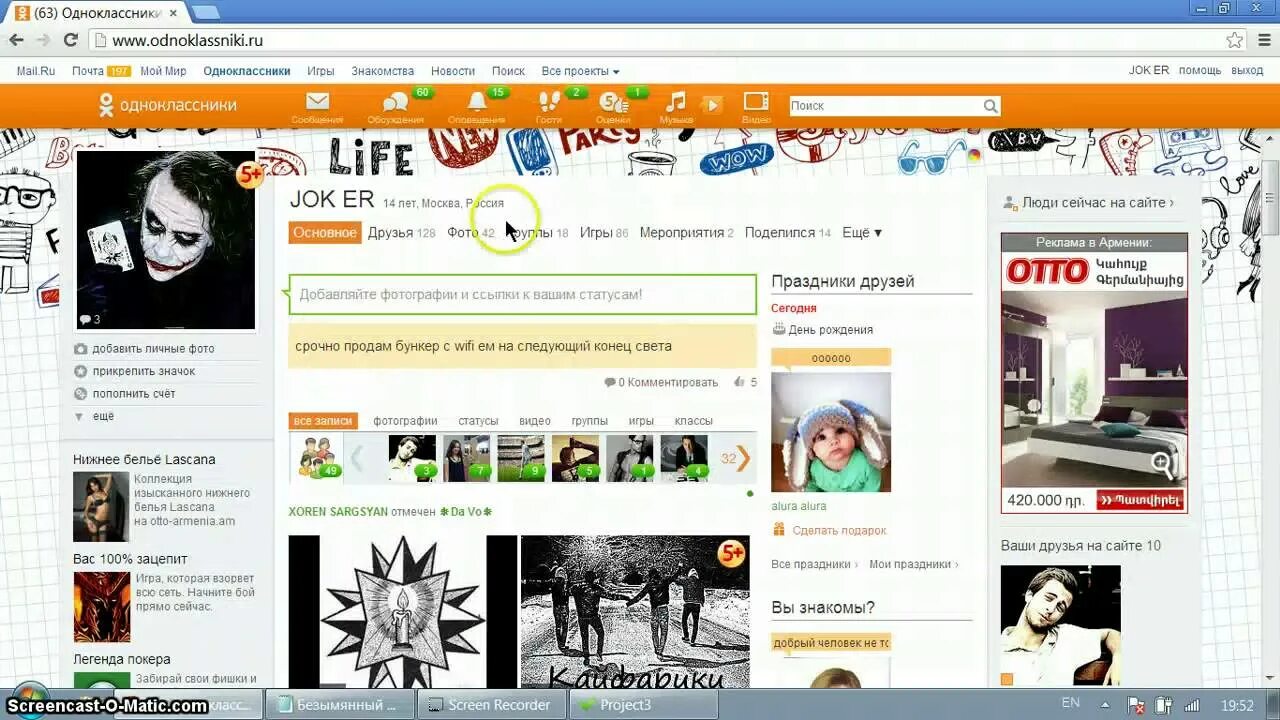Select видео feed filter
1280x720 pixels.
coord(535,421)
